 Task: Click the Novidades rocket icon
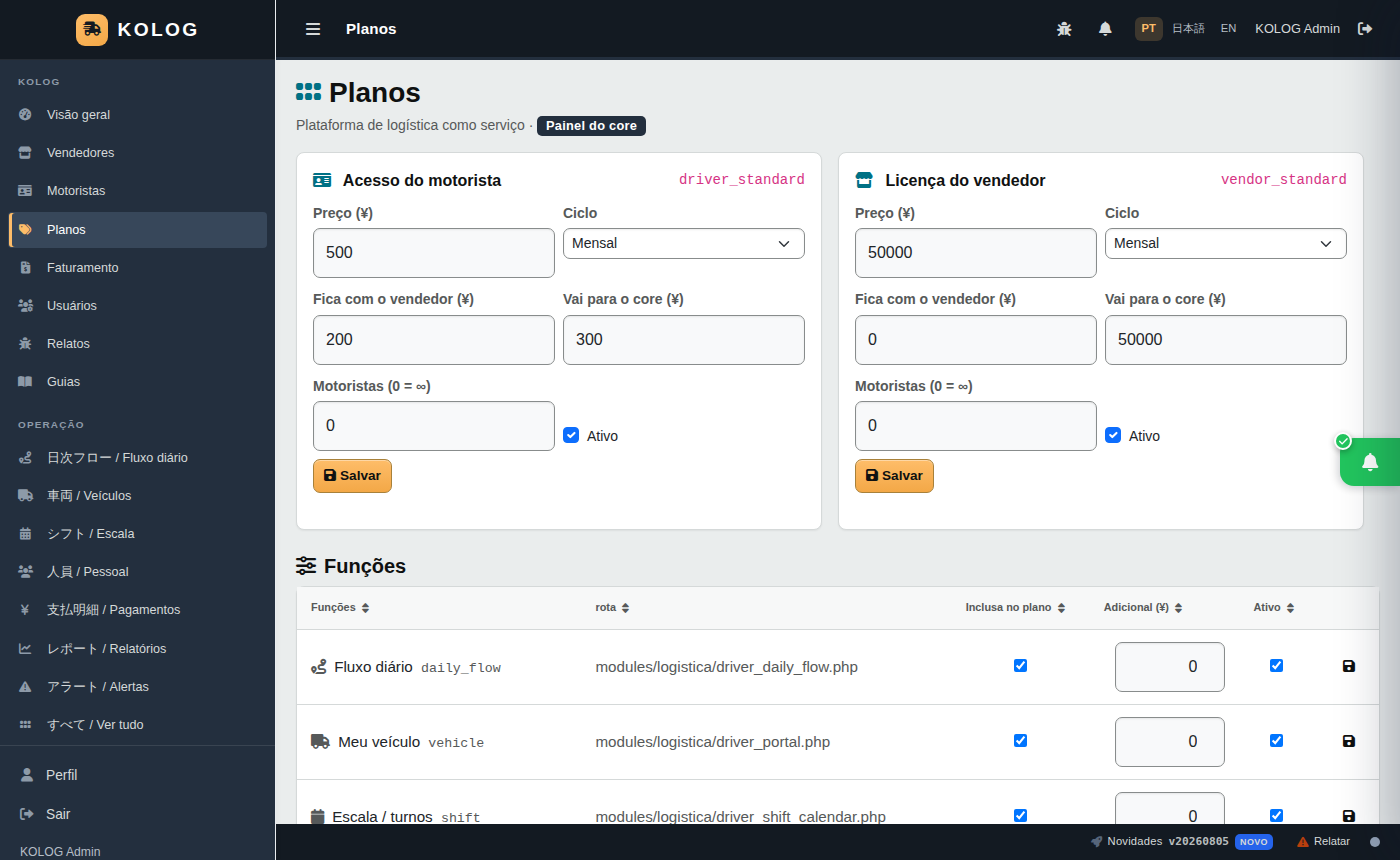(1097, 842)
